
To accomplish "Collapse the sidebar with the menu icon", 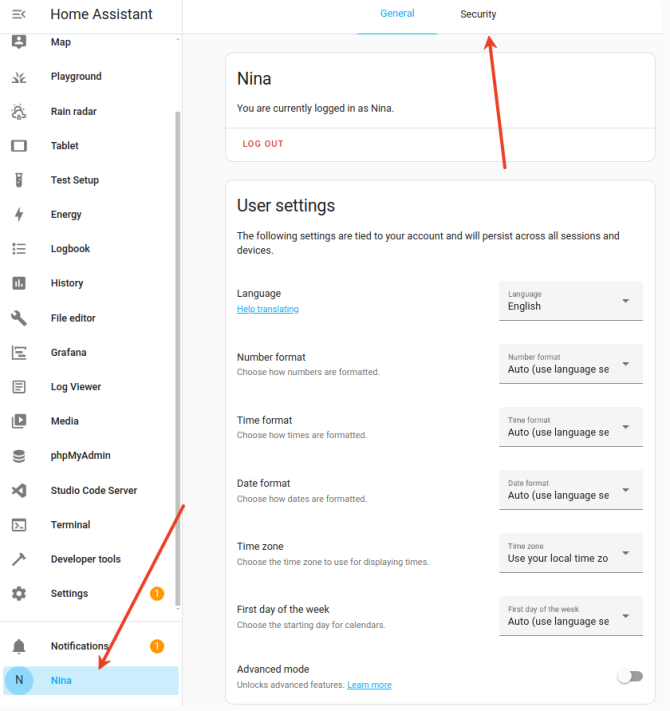I will [19, 15].
